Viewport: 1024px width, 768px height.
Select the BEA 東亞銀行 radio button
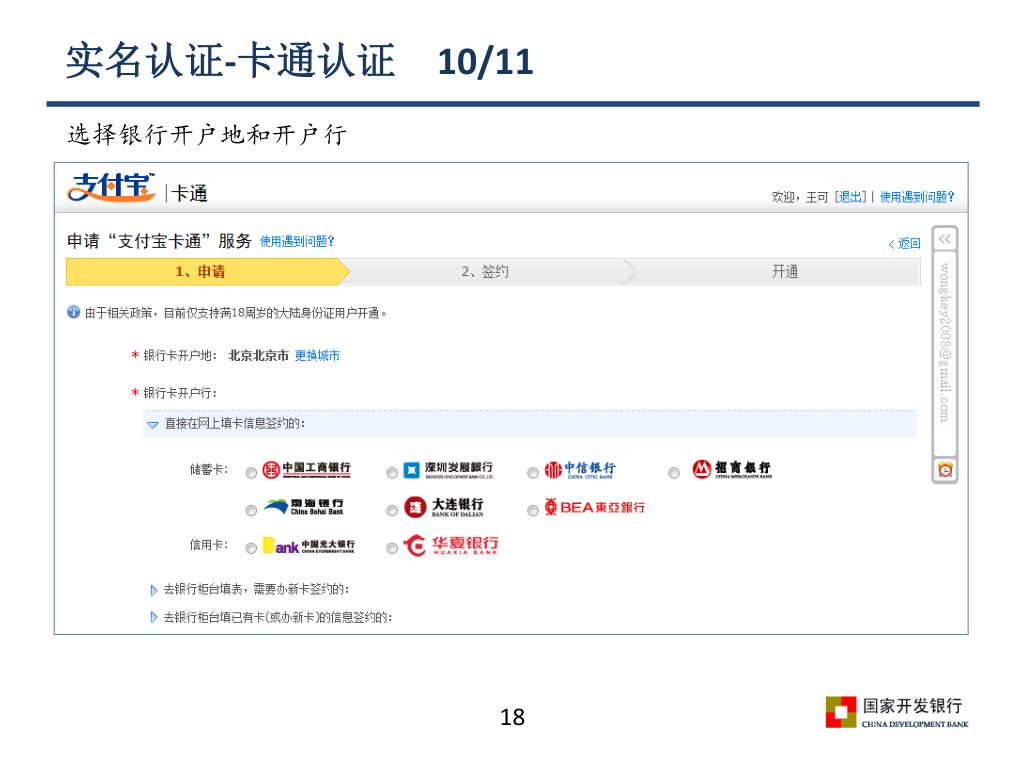tap(533, 511)
